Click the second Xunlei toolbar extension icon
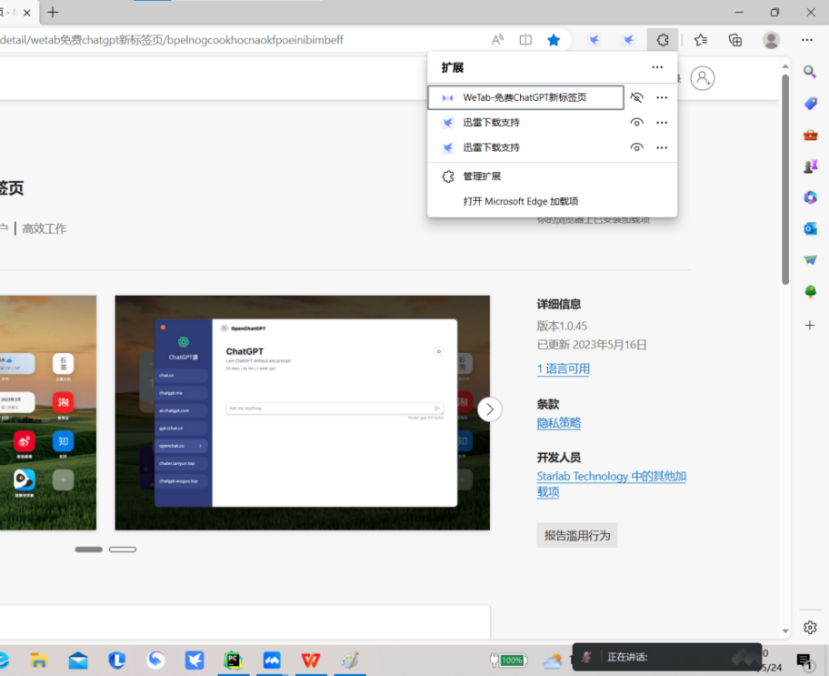This screenshot has height=676, width=829. (x=628, y=40)
